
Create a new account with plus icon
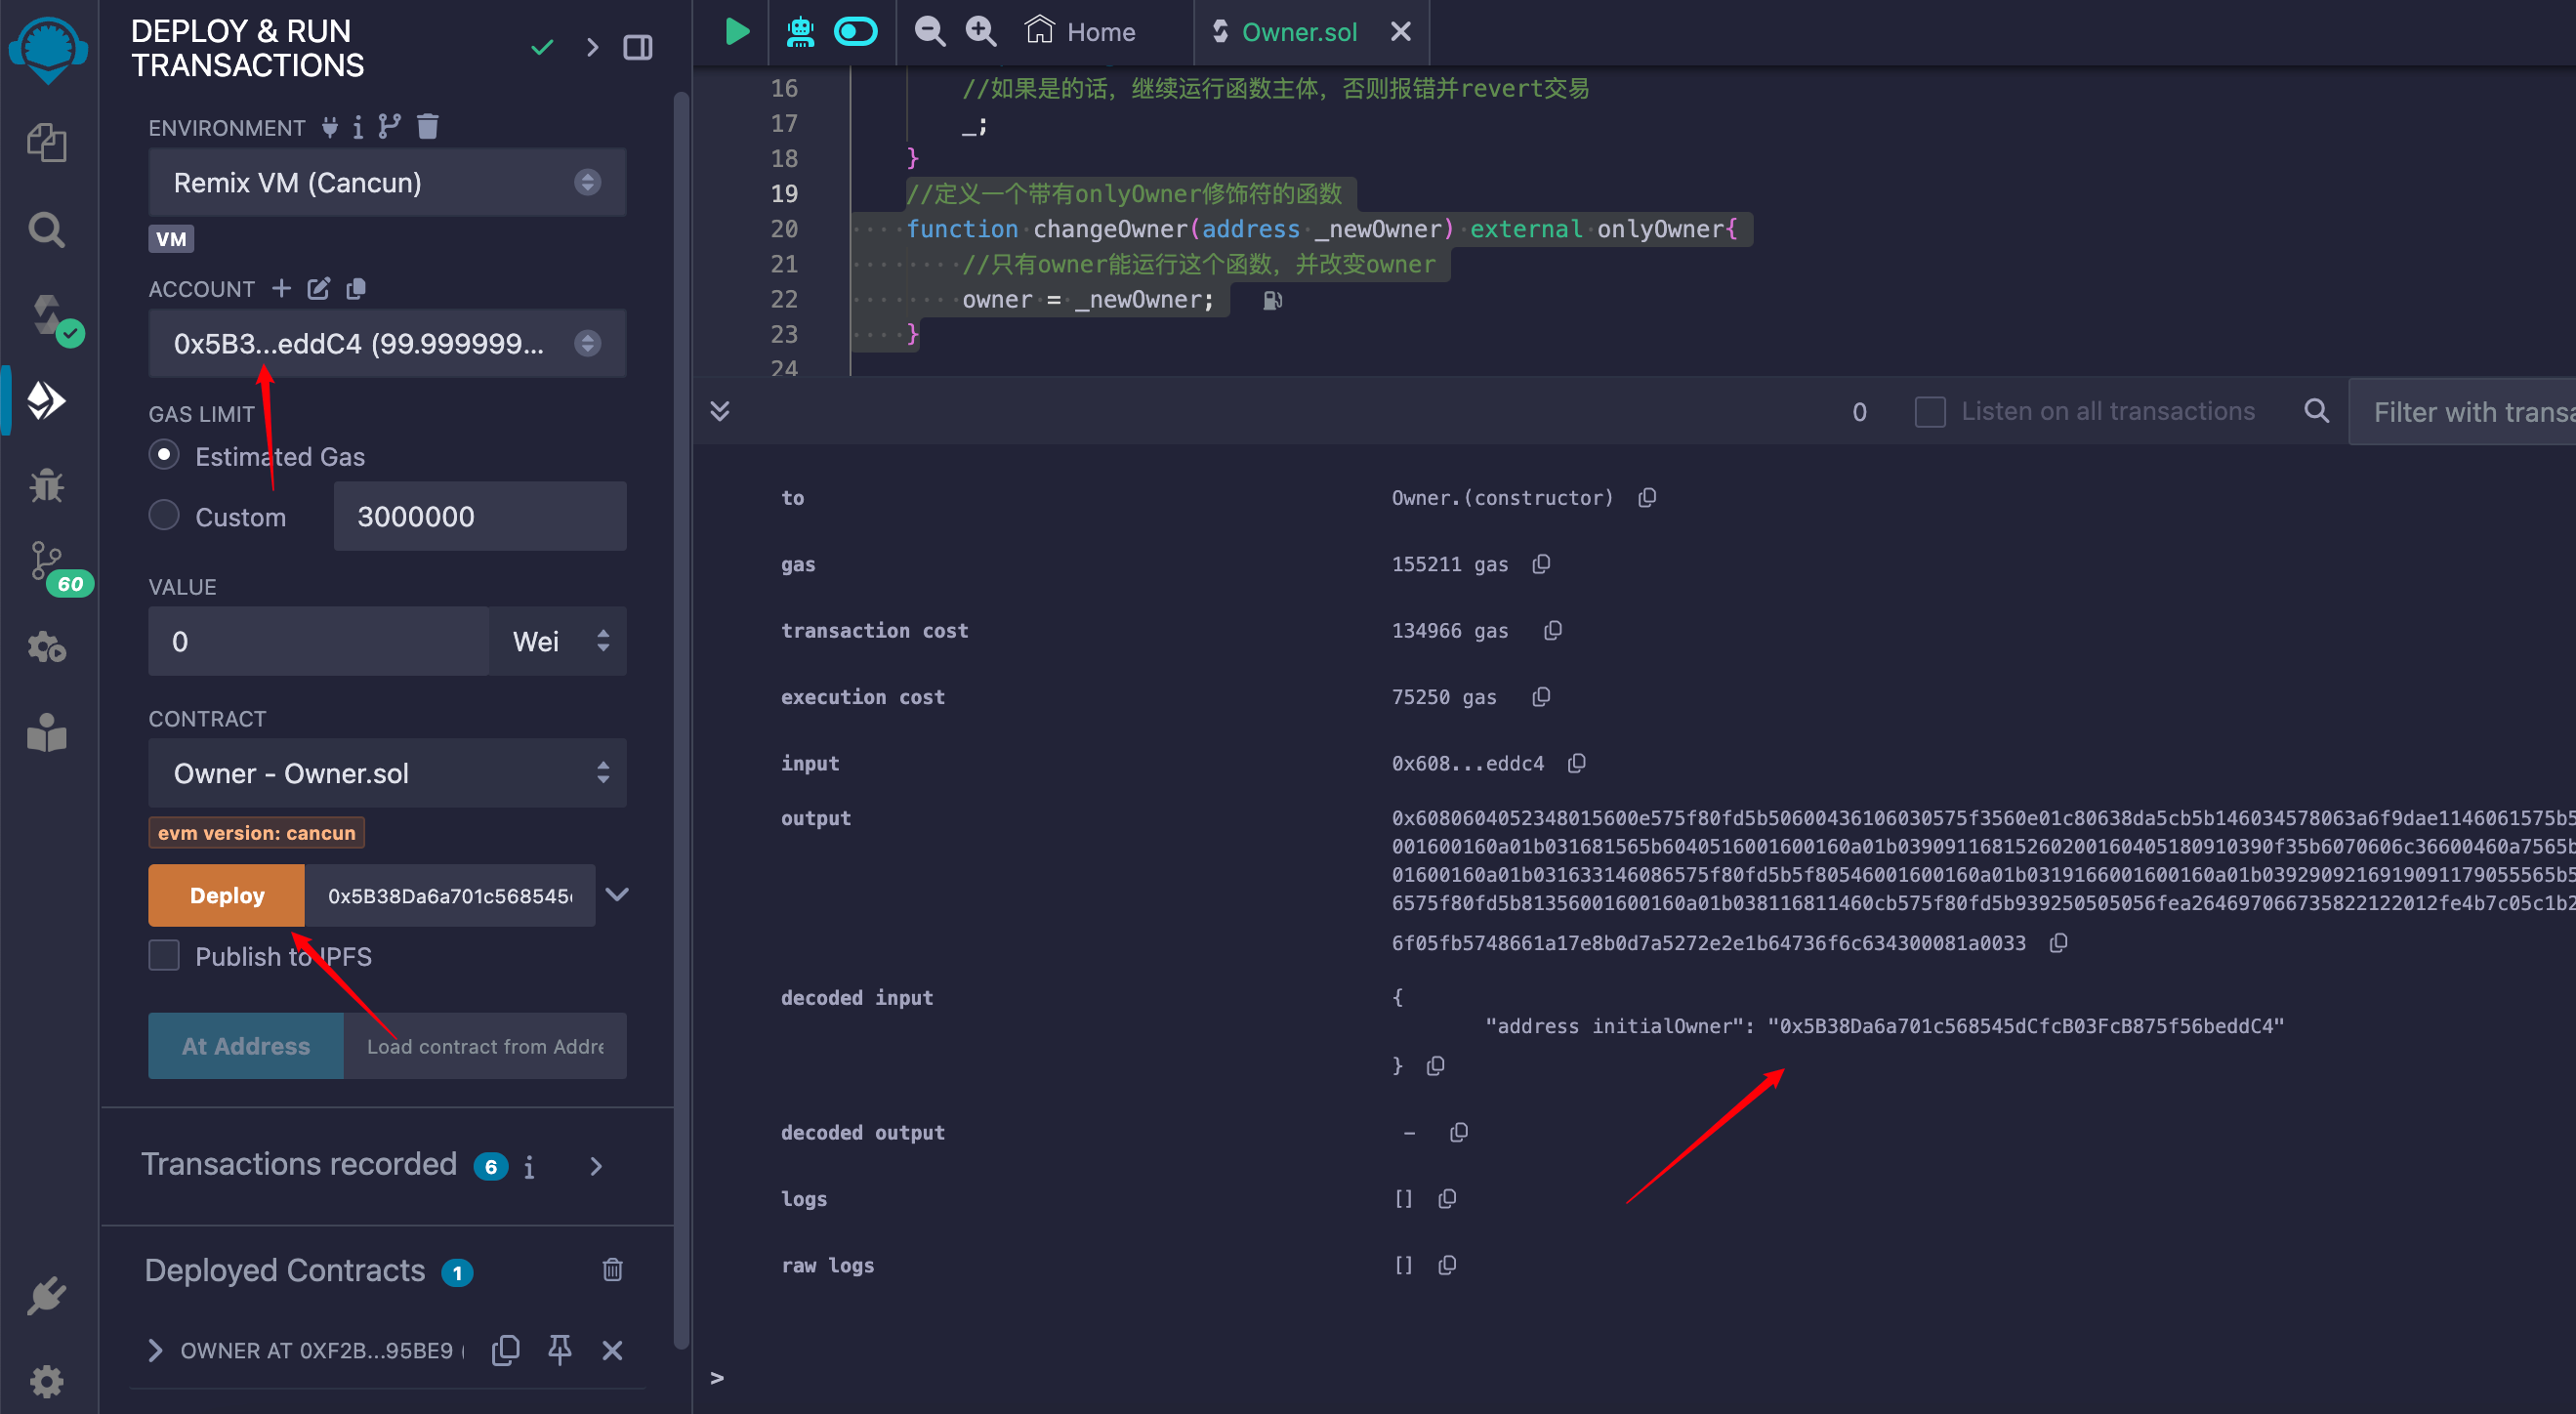282,288
